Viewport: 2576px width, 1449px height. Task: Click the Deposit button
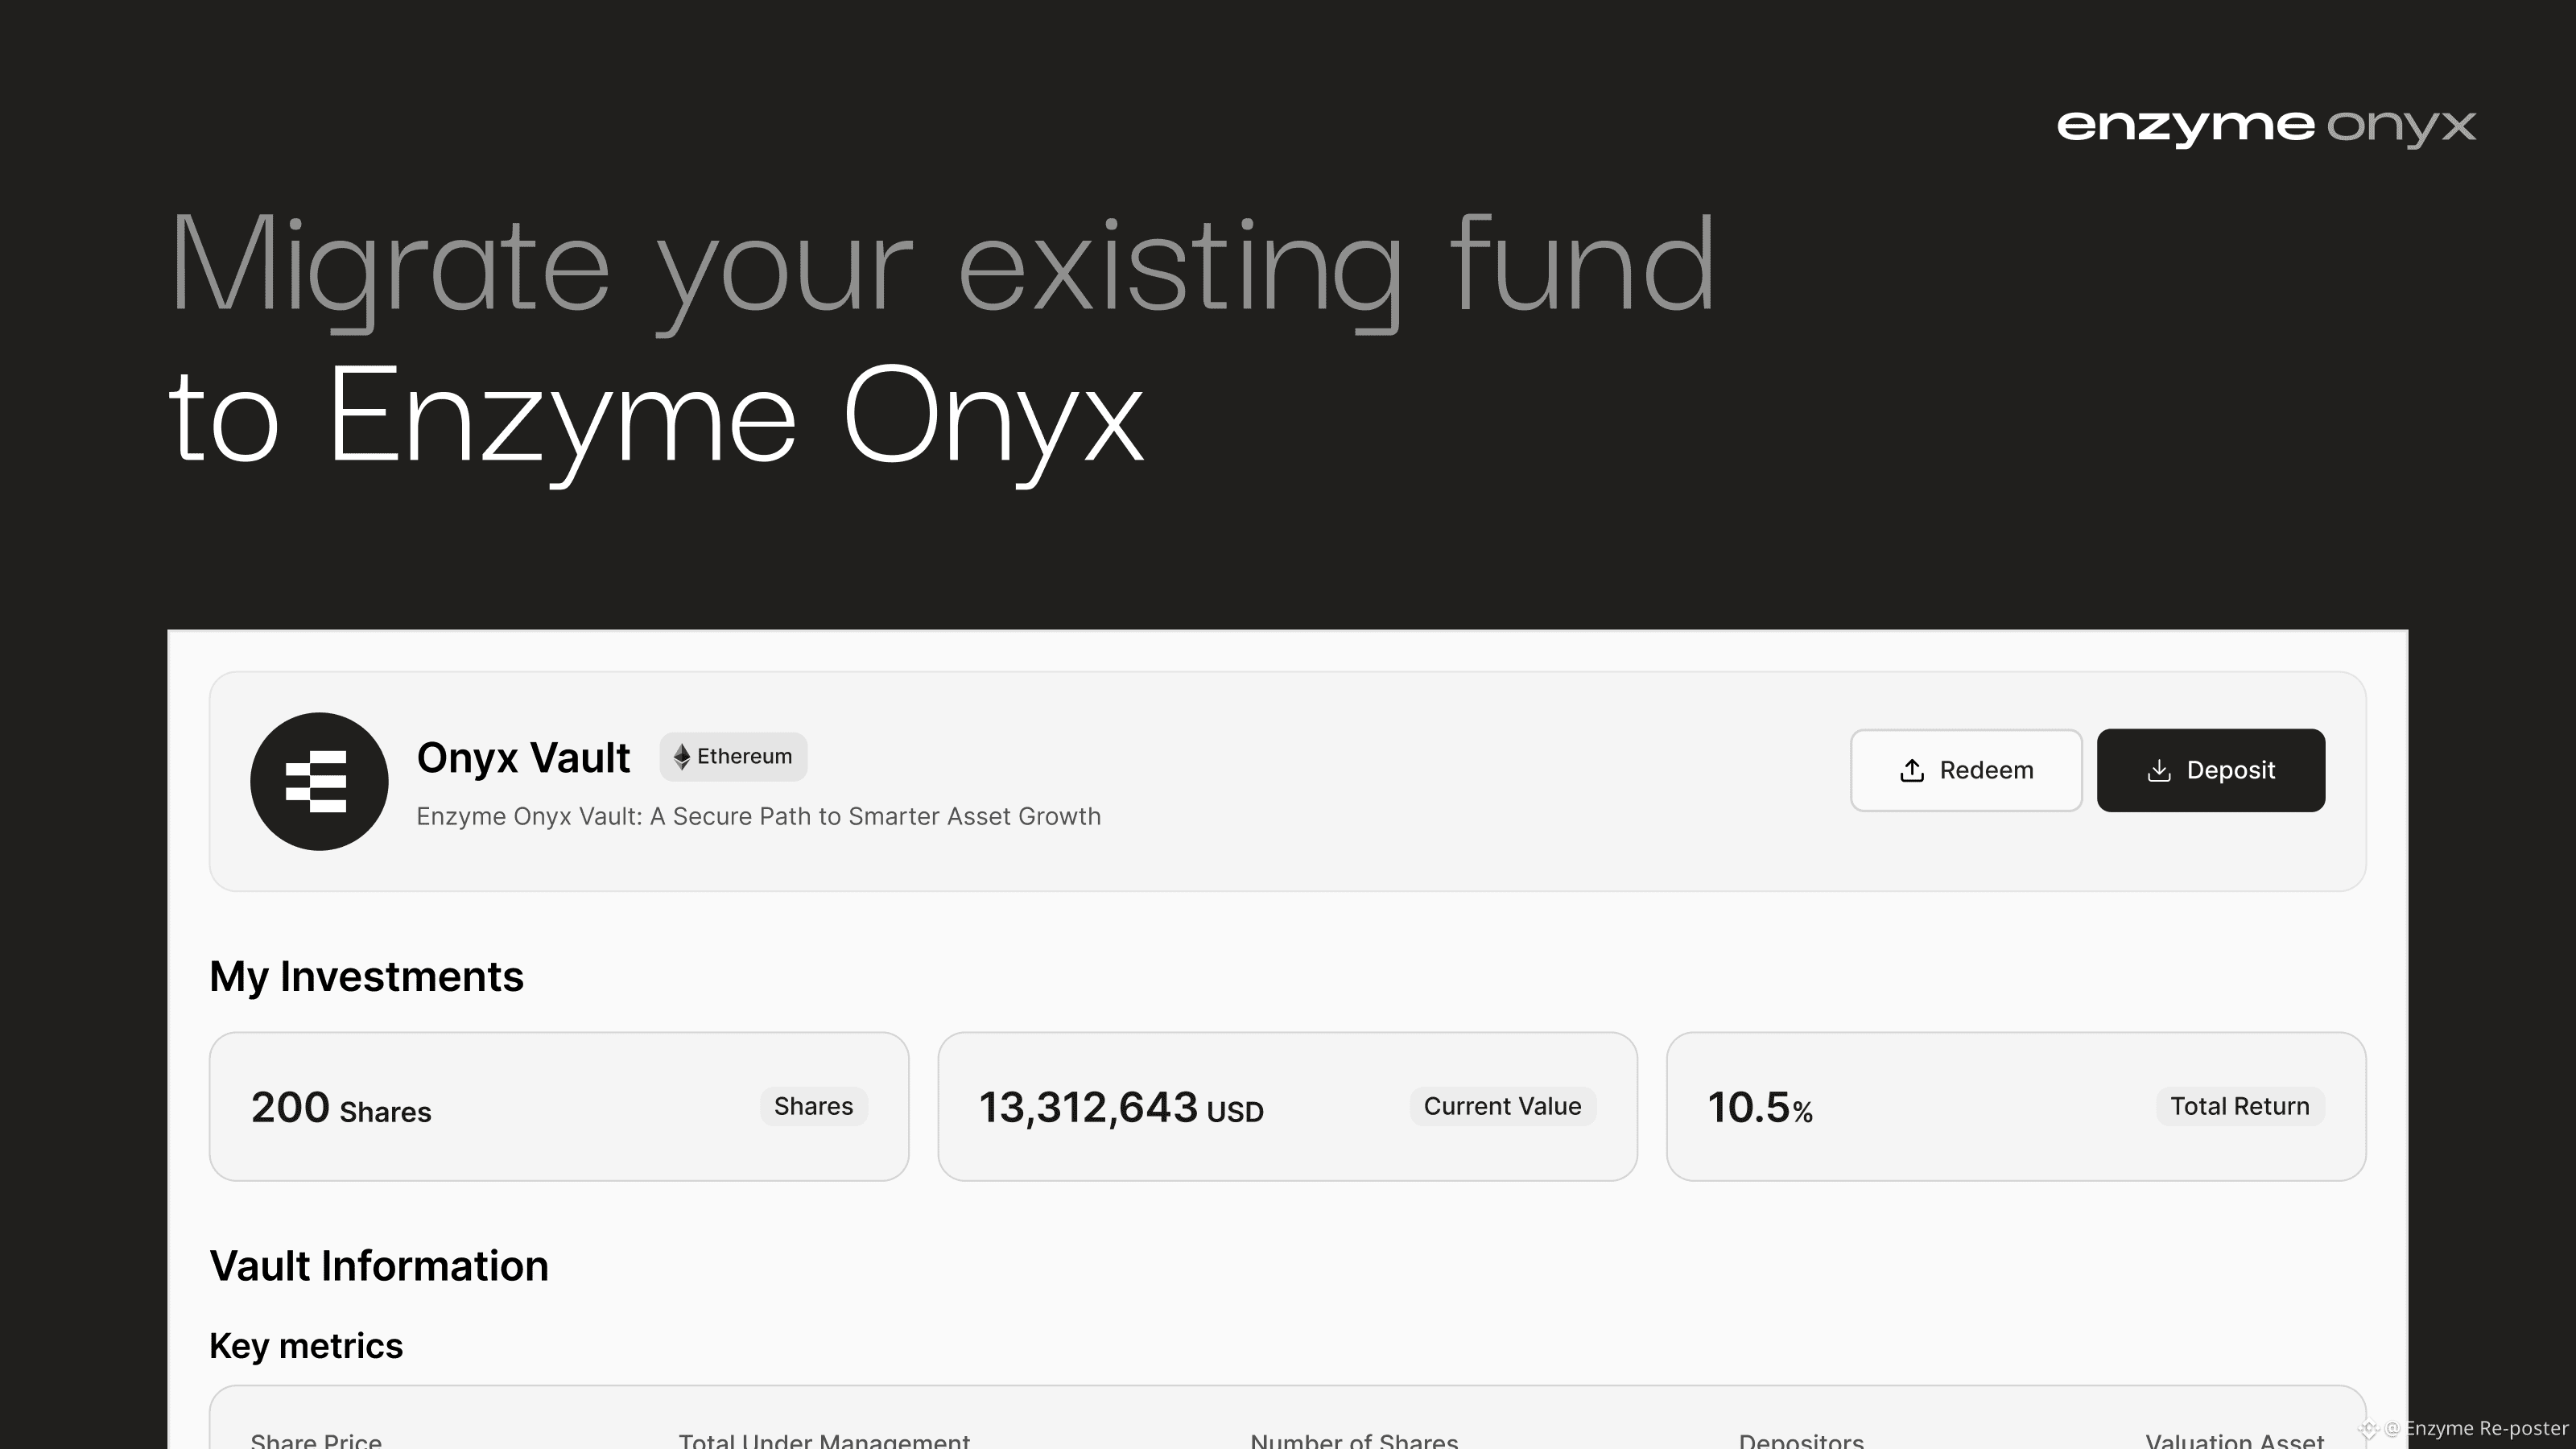[x=2210, y=770]
